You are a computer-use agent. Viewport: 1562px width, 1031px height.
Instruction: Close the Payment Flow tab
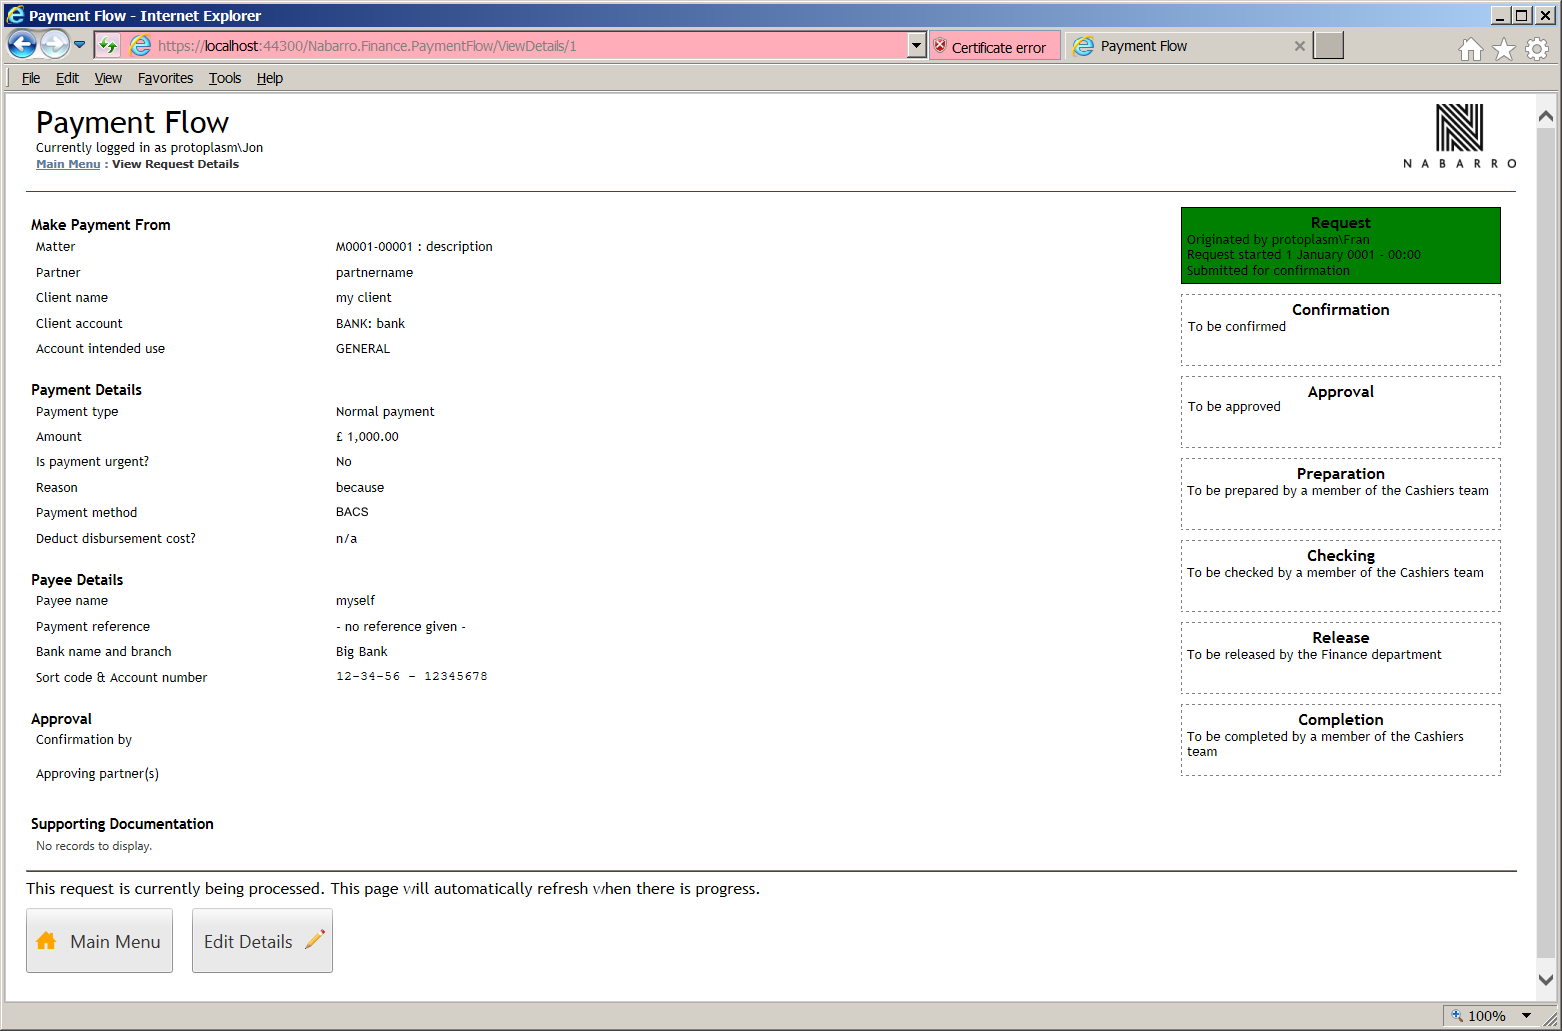click(x=1299, y=46)
